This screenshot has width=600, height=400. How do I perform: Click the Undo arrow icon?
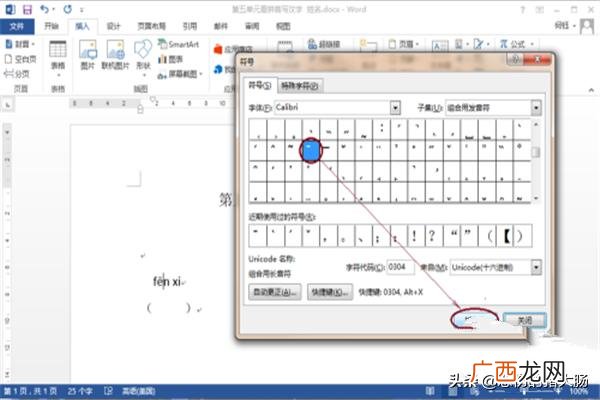click(45, 9)
